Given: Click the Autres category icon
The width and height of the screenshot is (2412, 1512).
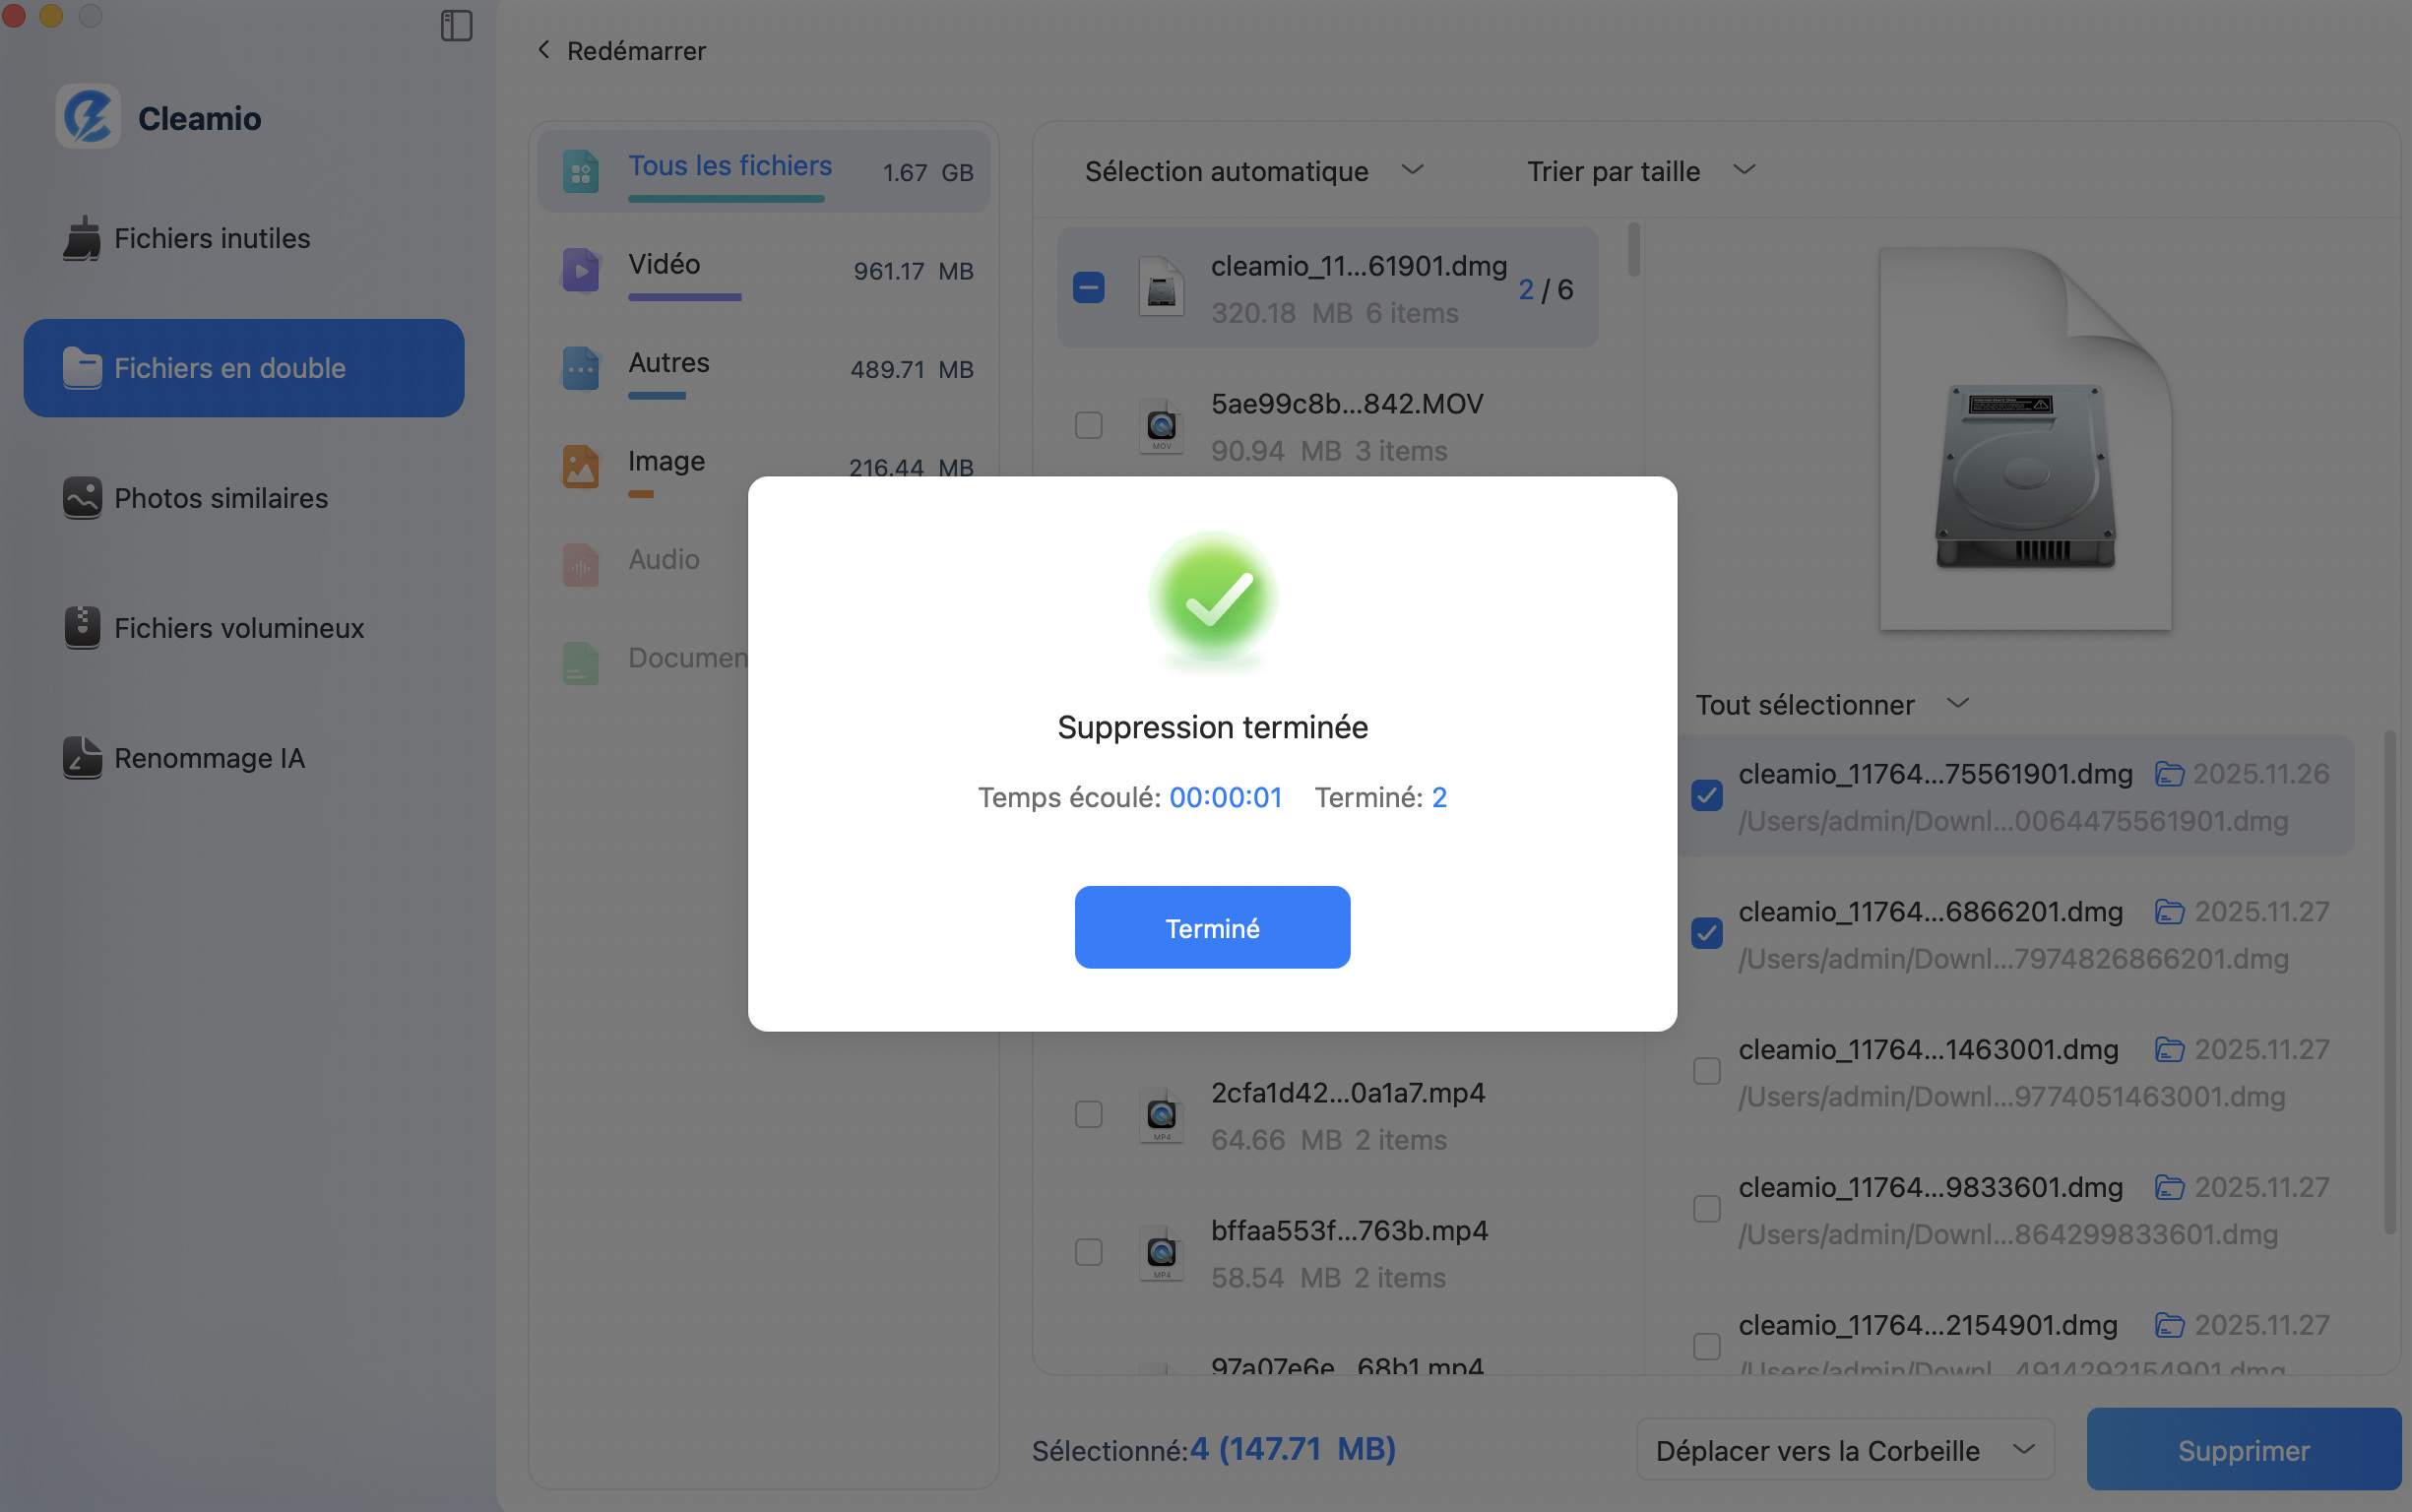Looking at the screenshot, I should (581, 369).
